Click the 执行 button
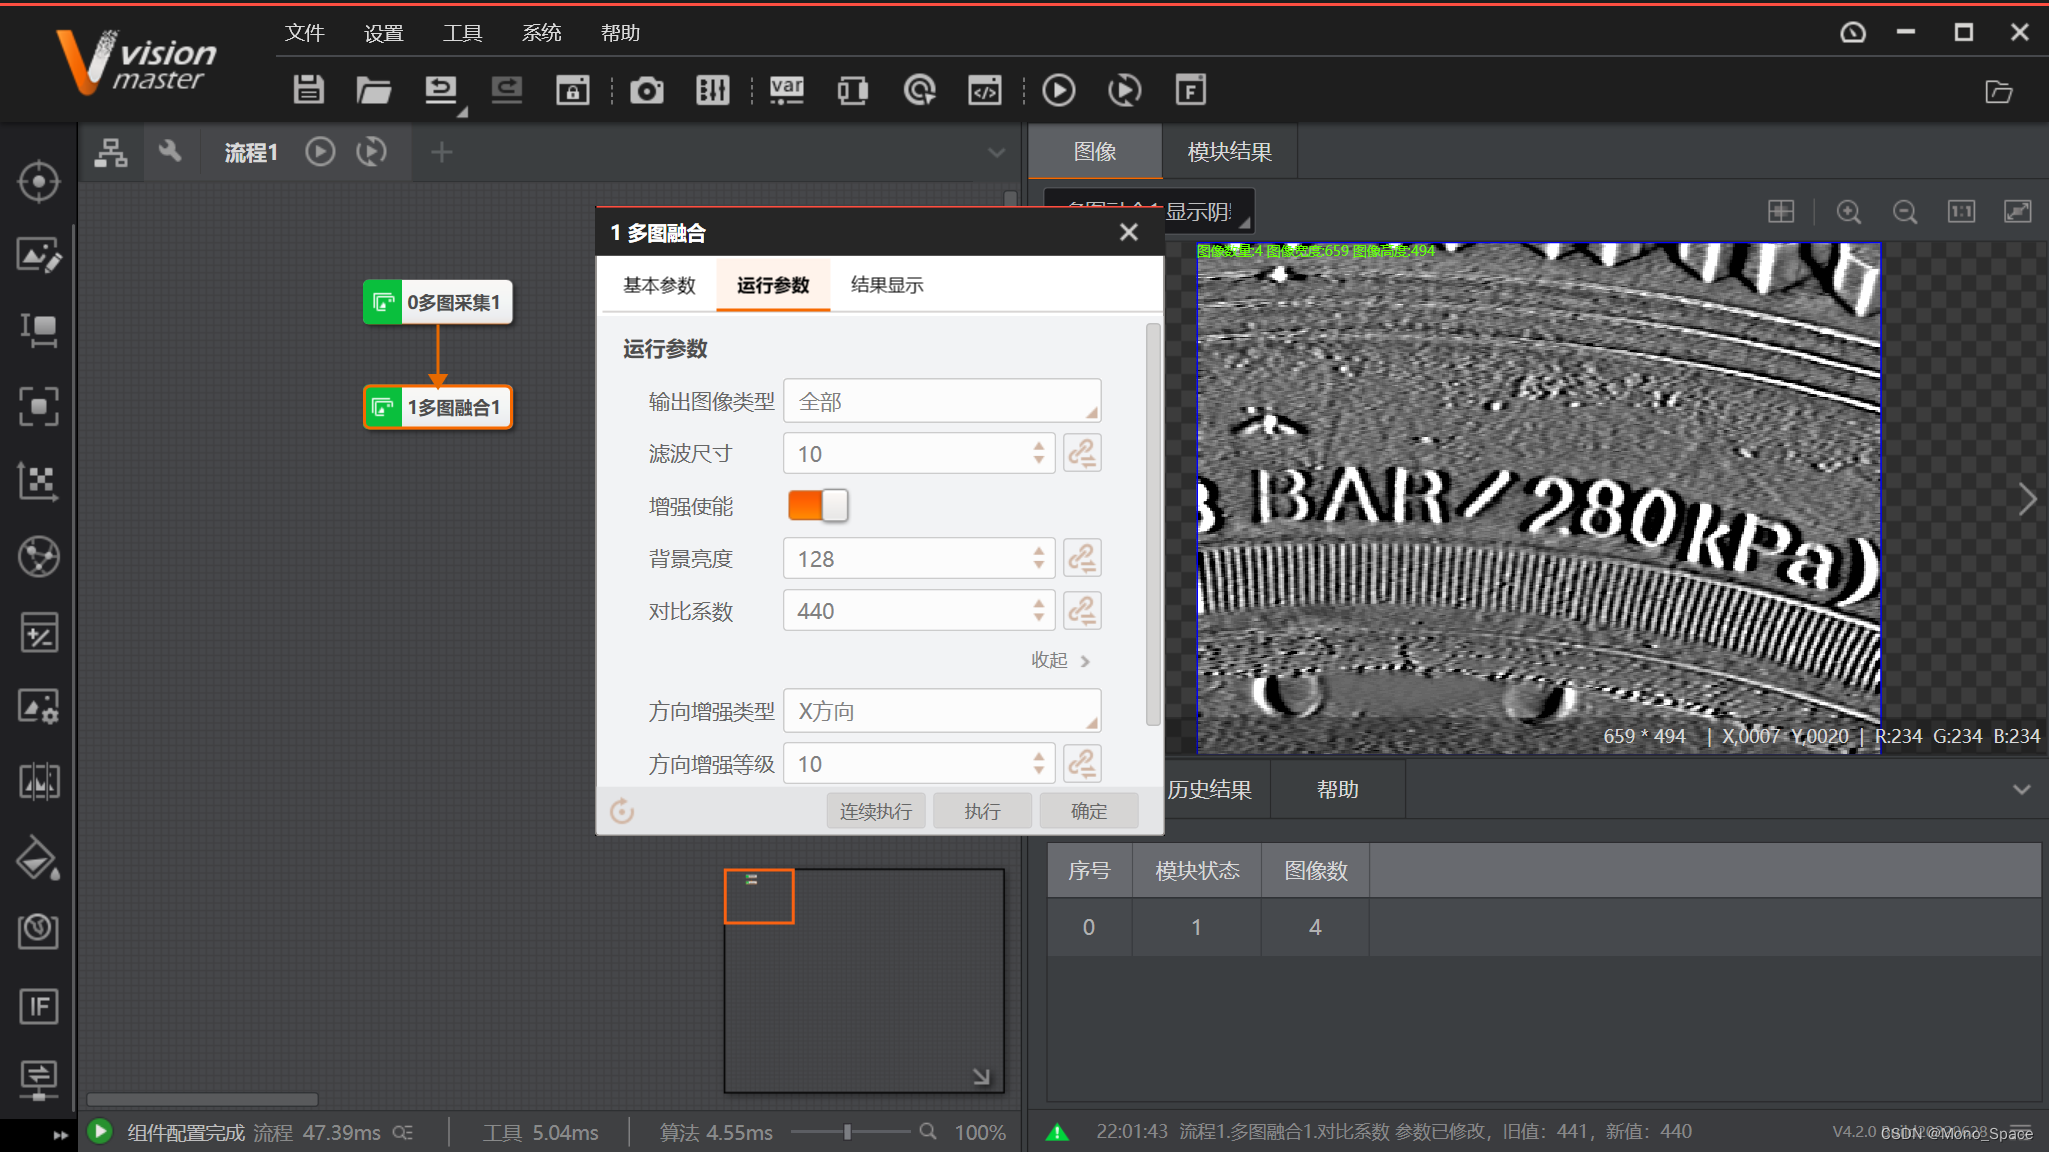The image size is (2049, 1152). 982,810
